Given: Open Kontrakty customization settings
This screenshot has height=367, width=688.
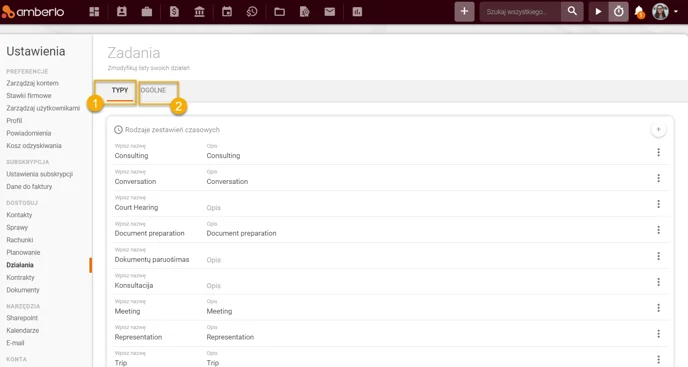Looking at the screenshot, I should point(20,277).
